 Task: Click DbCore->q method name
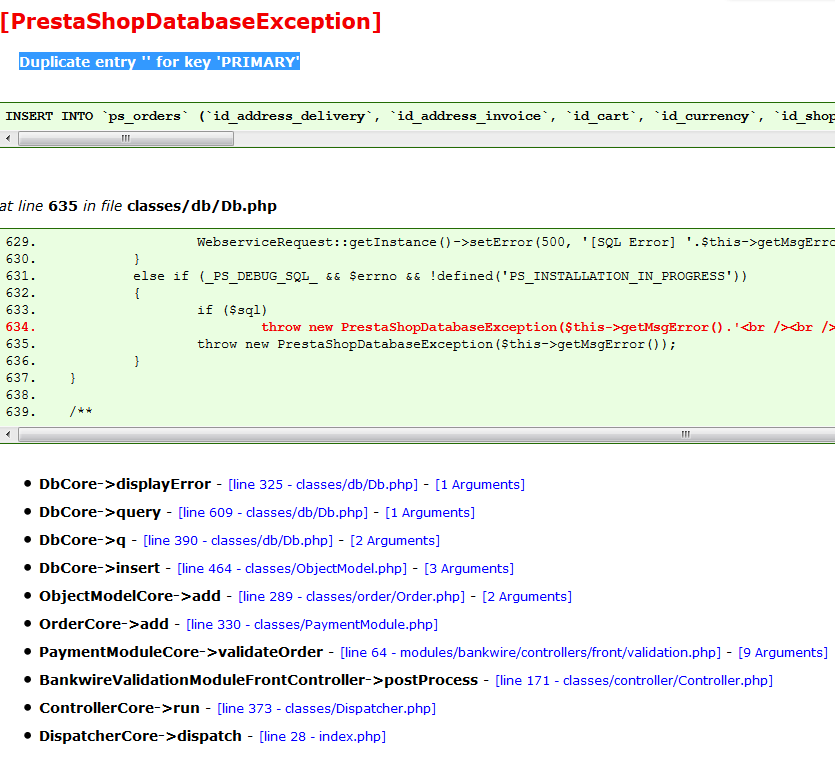point(83,540)
